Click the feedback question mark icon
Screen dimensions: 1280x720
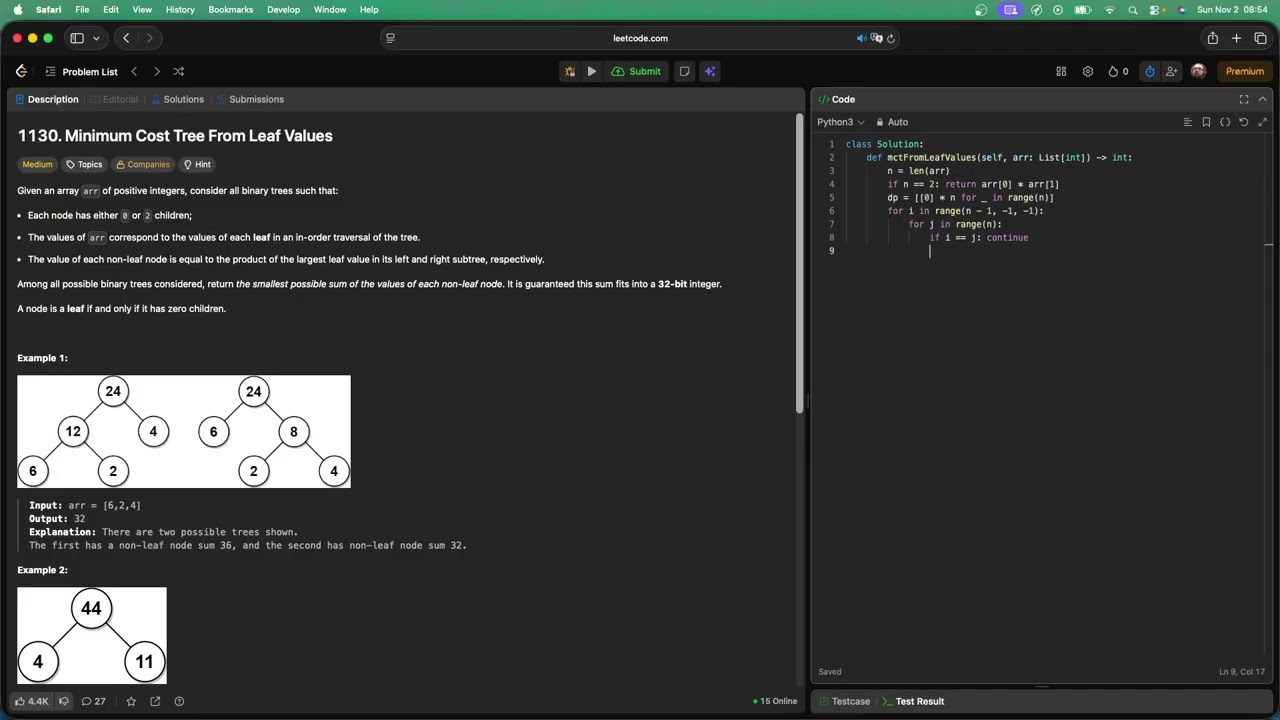tap(178, 701)
